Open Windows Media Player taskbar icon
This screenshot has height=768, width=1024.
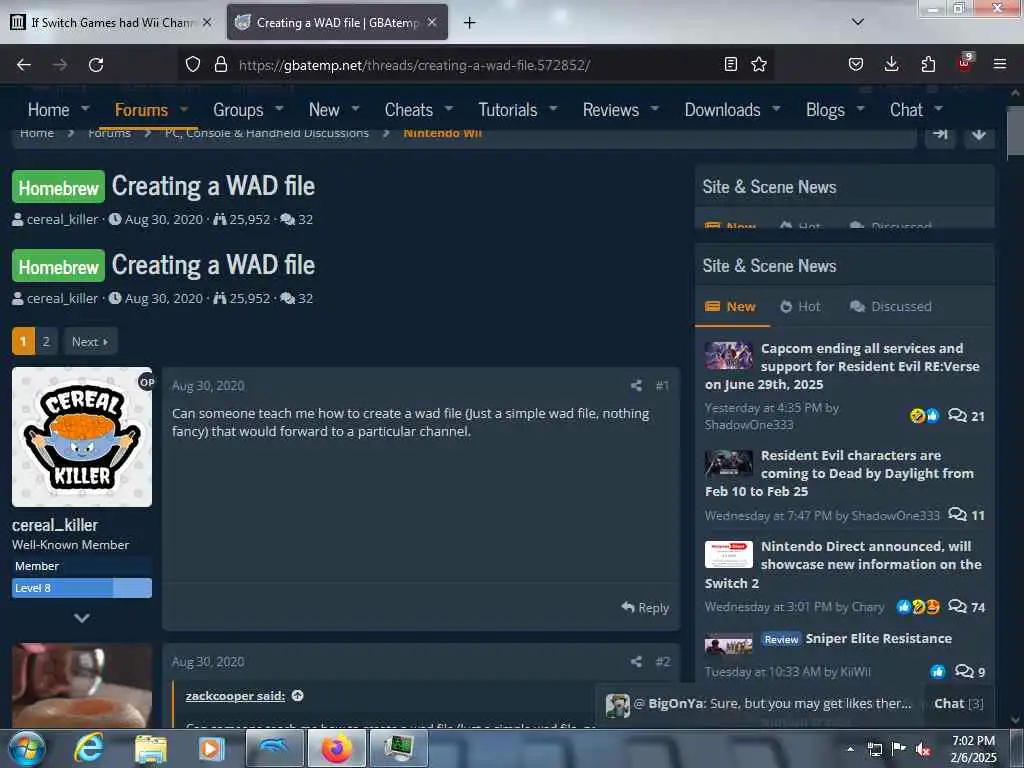point(211,748)
